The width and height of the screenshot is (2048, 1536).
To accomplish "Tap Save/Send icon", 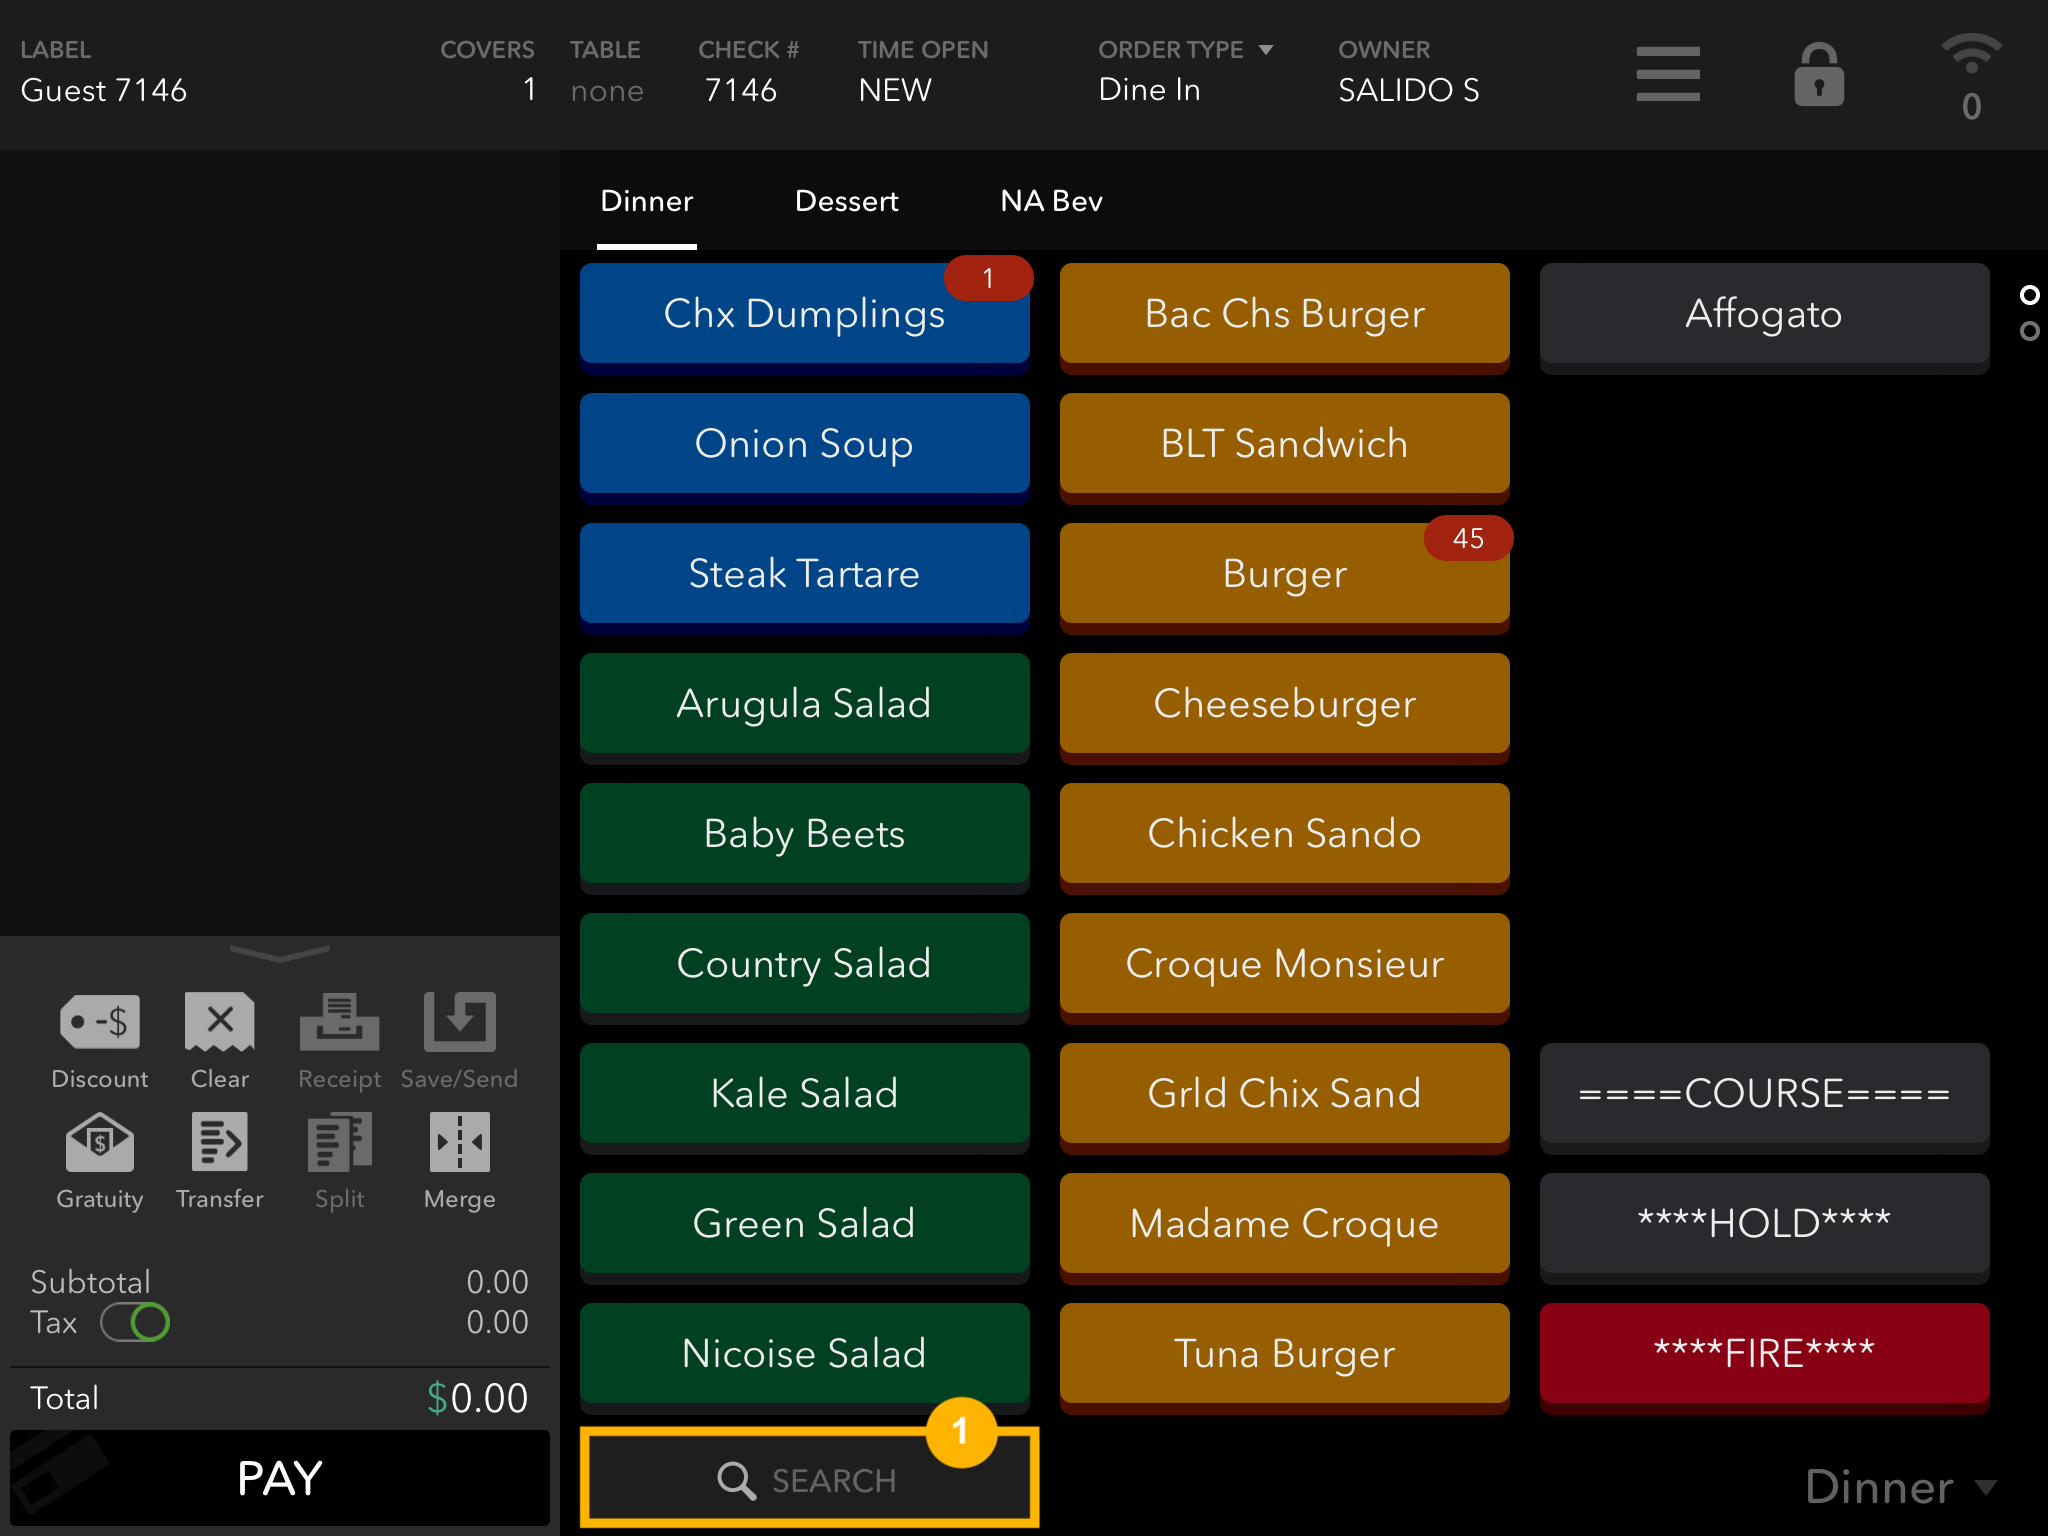I will tap(459, 1042).
